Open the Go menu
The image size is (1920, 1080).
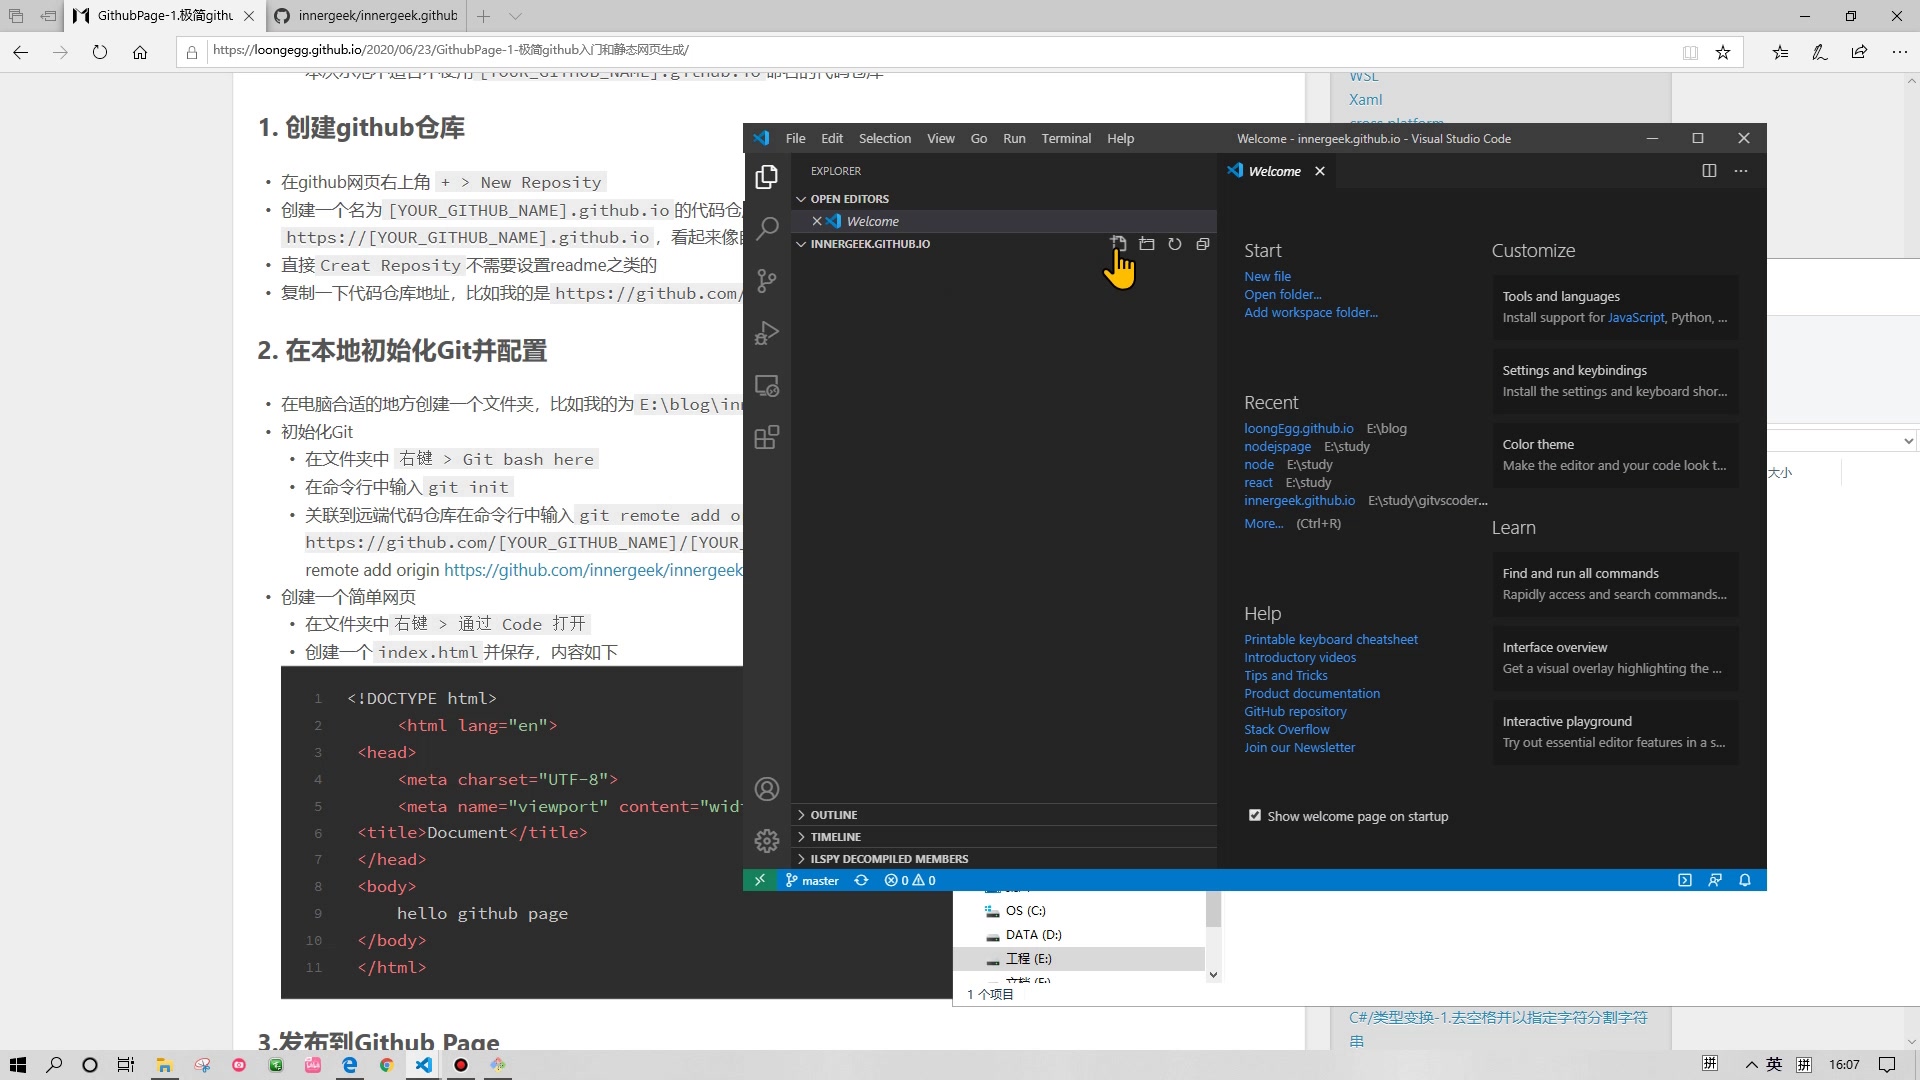click(979, 138)
